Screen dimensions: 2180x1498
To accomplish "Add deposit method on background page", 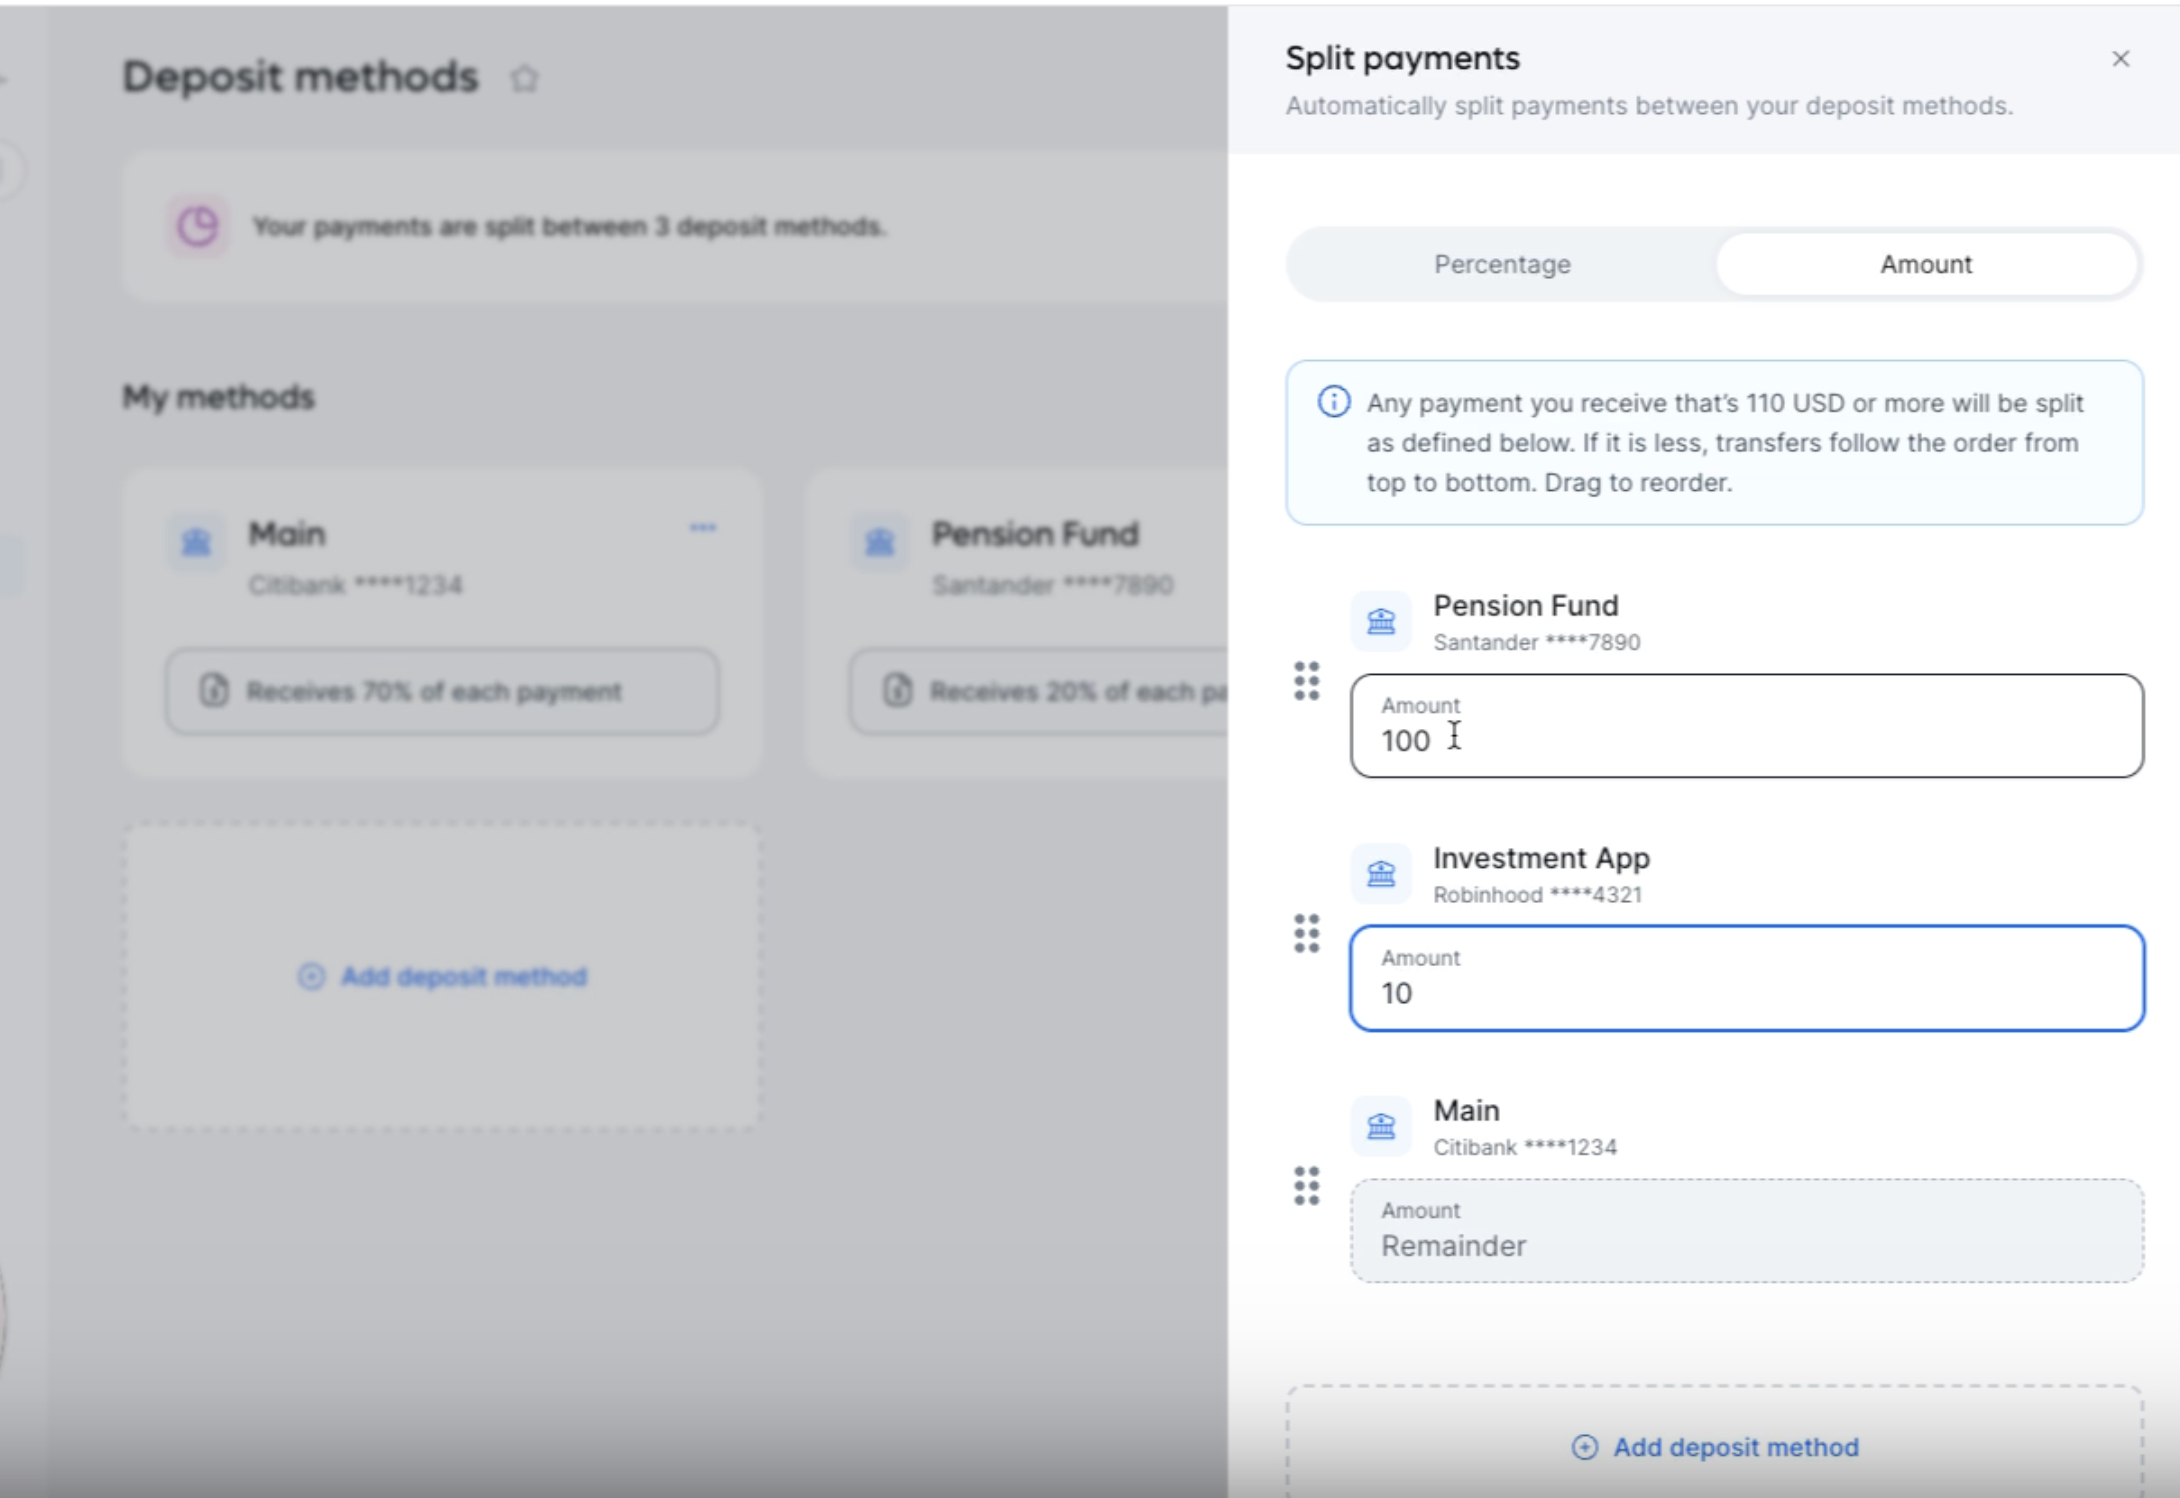I will coord(442,976).
